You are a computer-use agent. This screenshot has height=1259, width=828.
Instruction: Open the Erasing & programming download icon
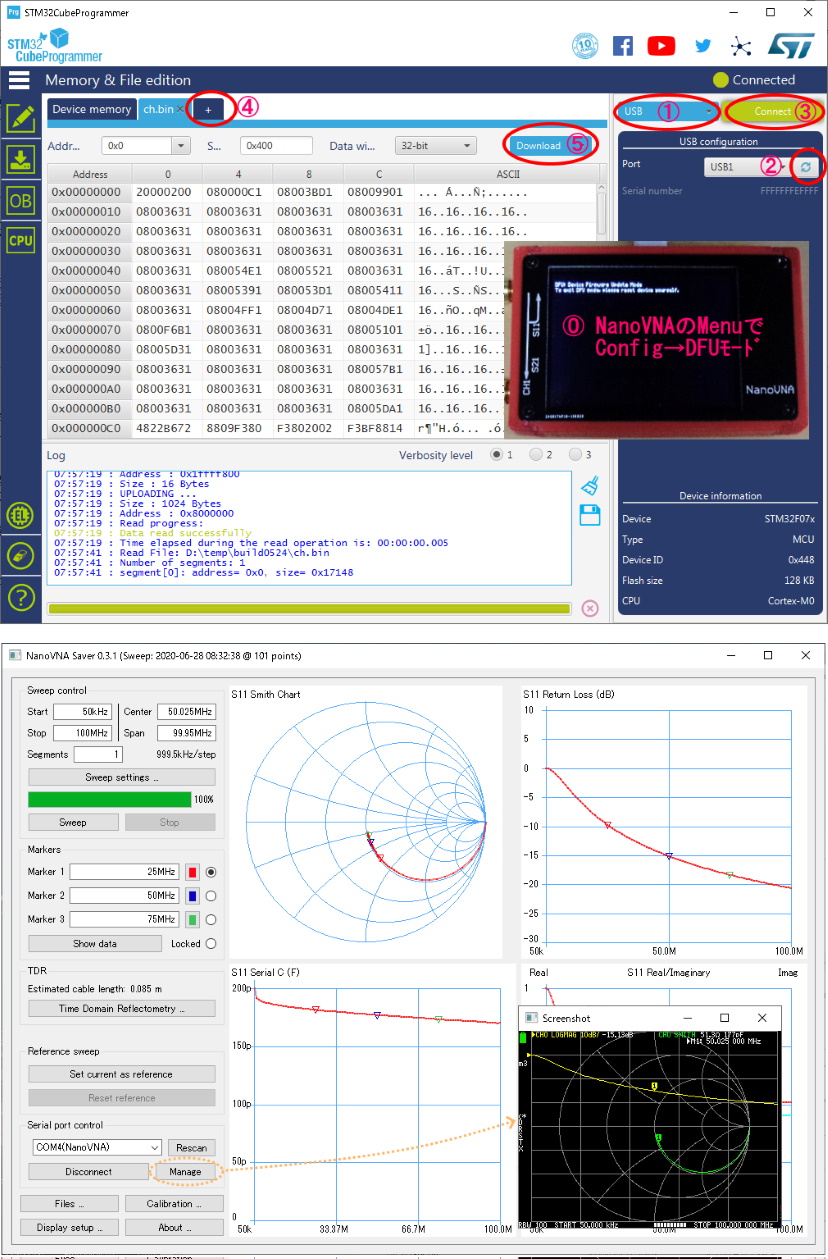(x=21, y=159)
